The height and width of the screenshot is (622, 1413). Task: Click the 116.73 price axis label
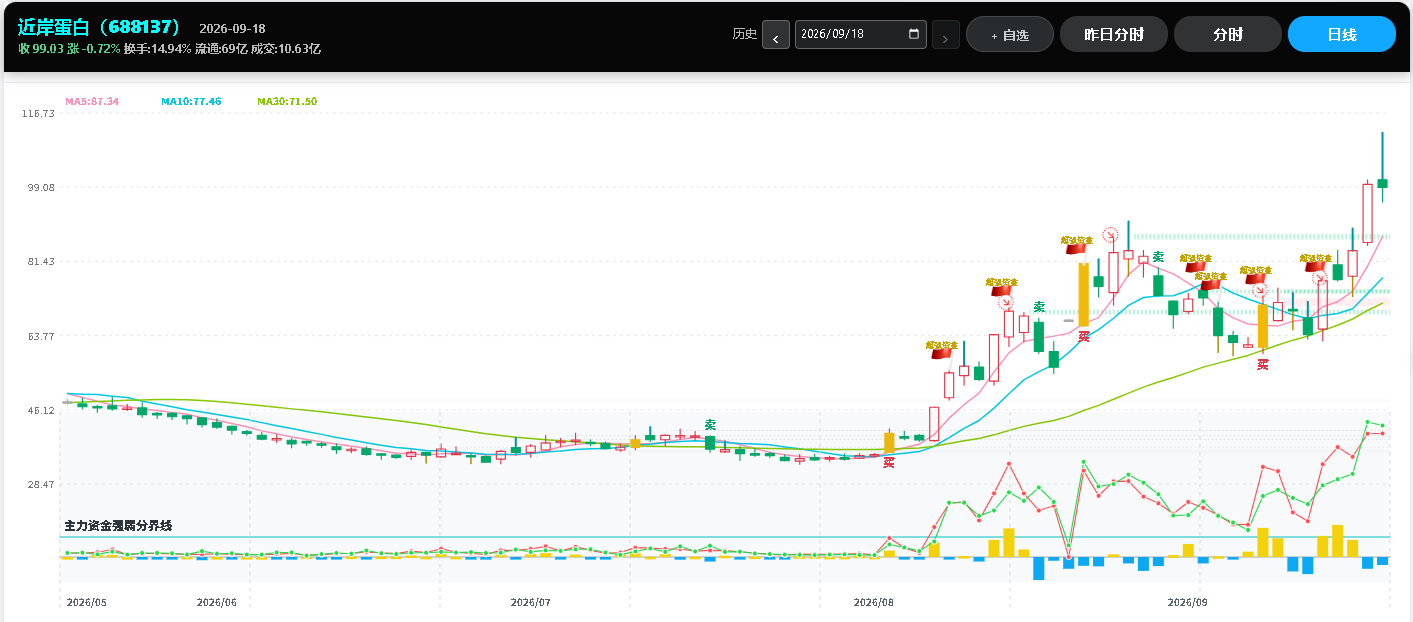coord(38,114)
